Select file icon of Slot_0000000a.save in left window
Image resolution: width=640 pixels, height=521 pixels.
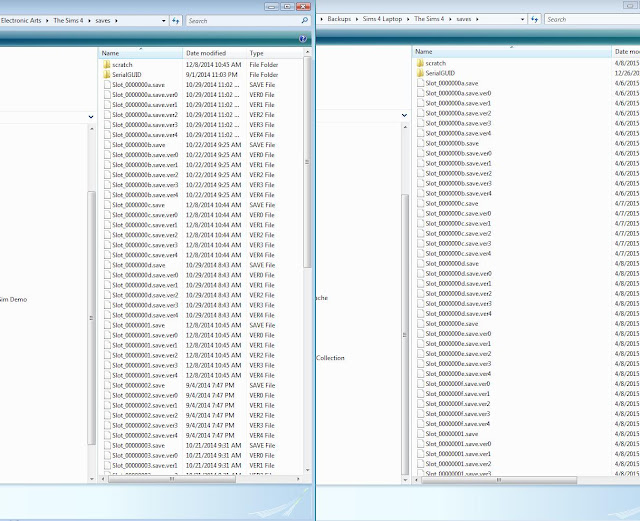[107, 85]
